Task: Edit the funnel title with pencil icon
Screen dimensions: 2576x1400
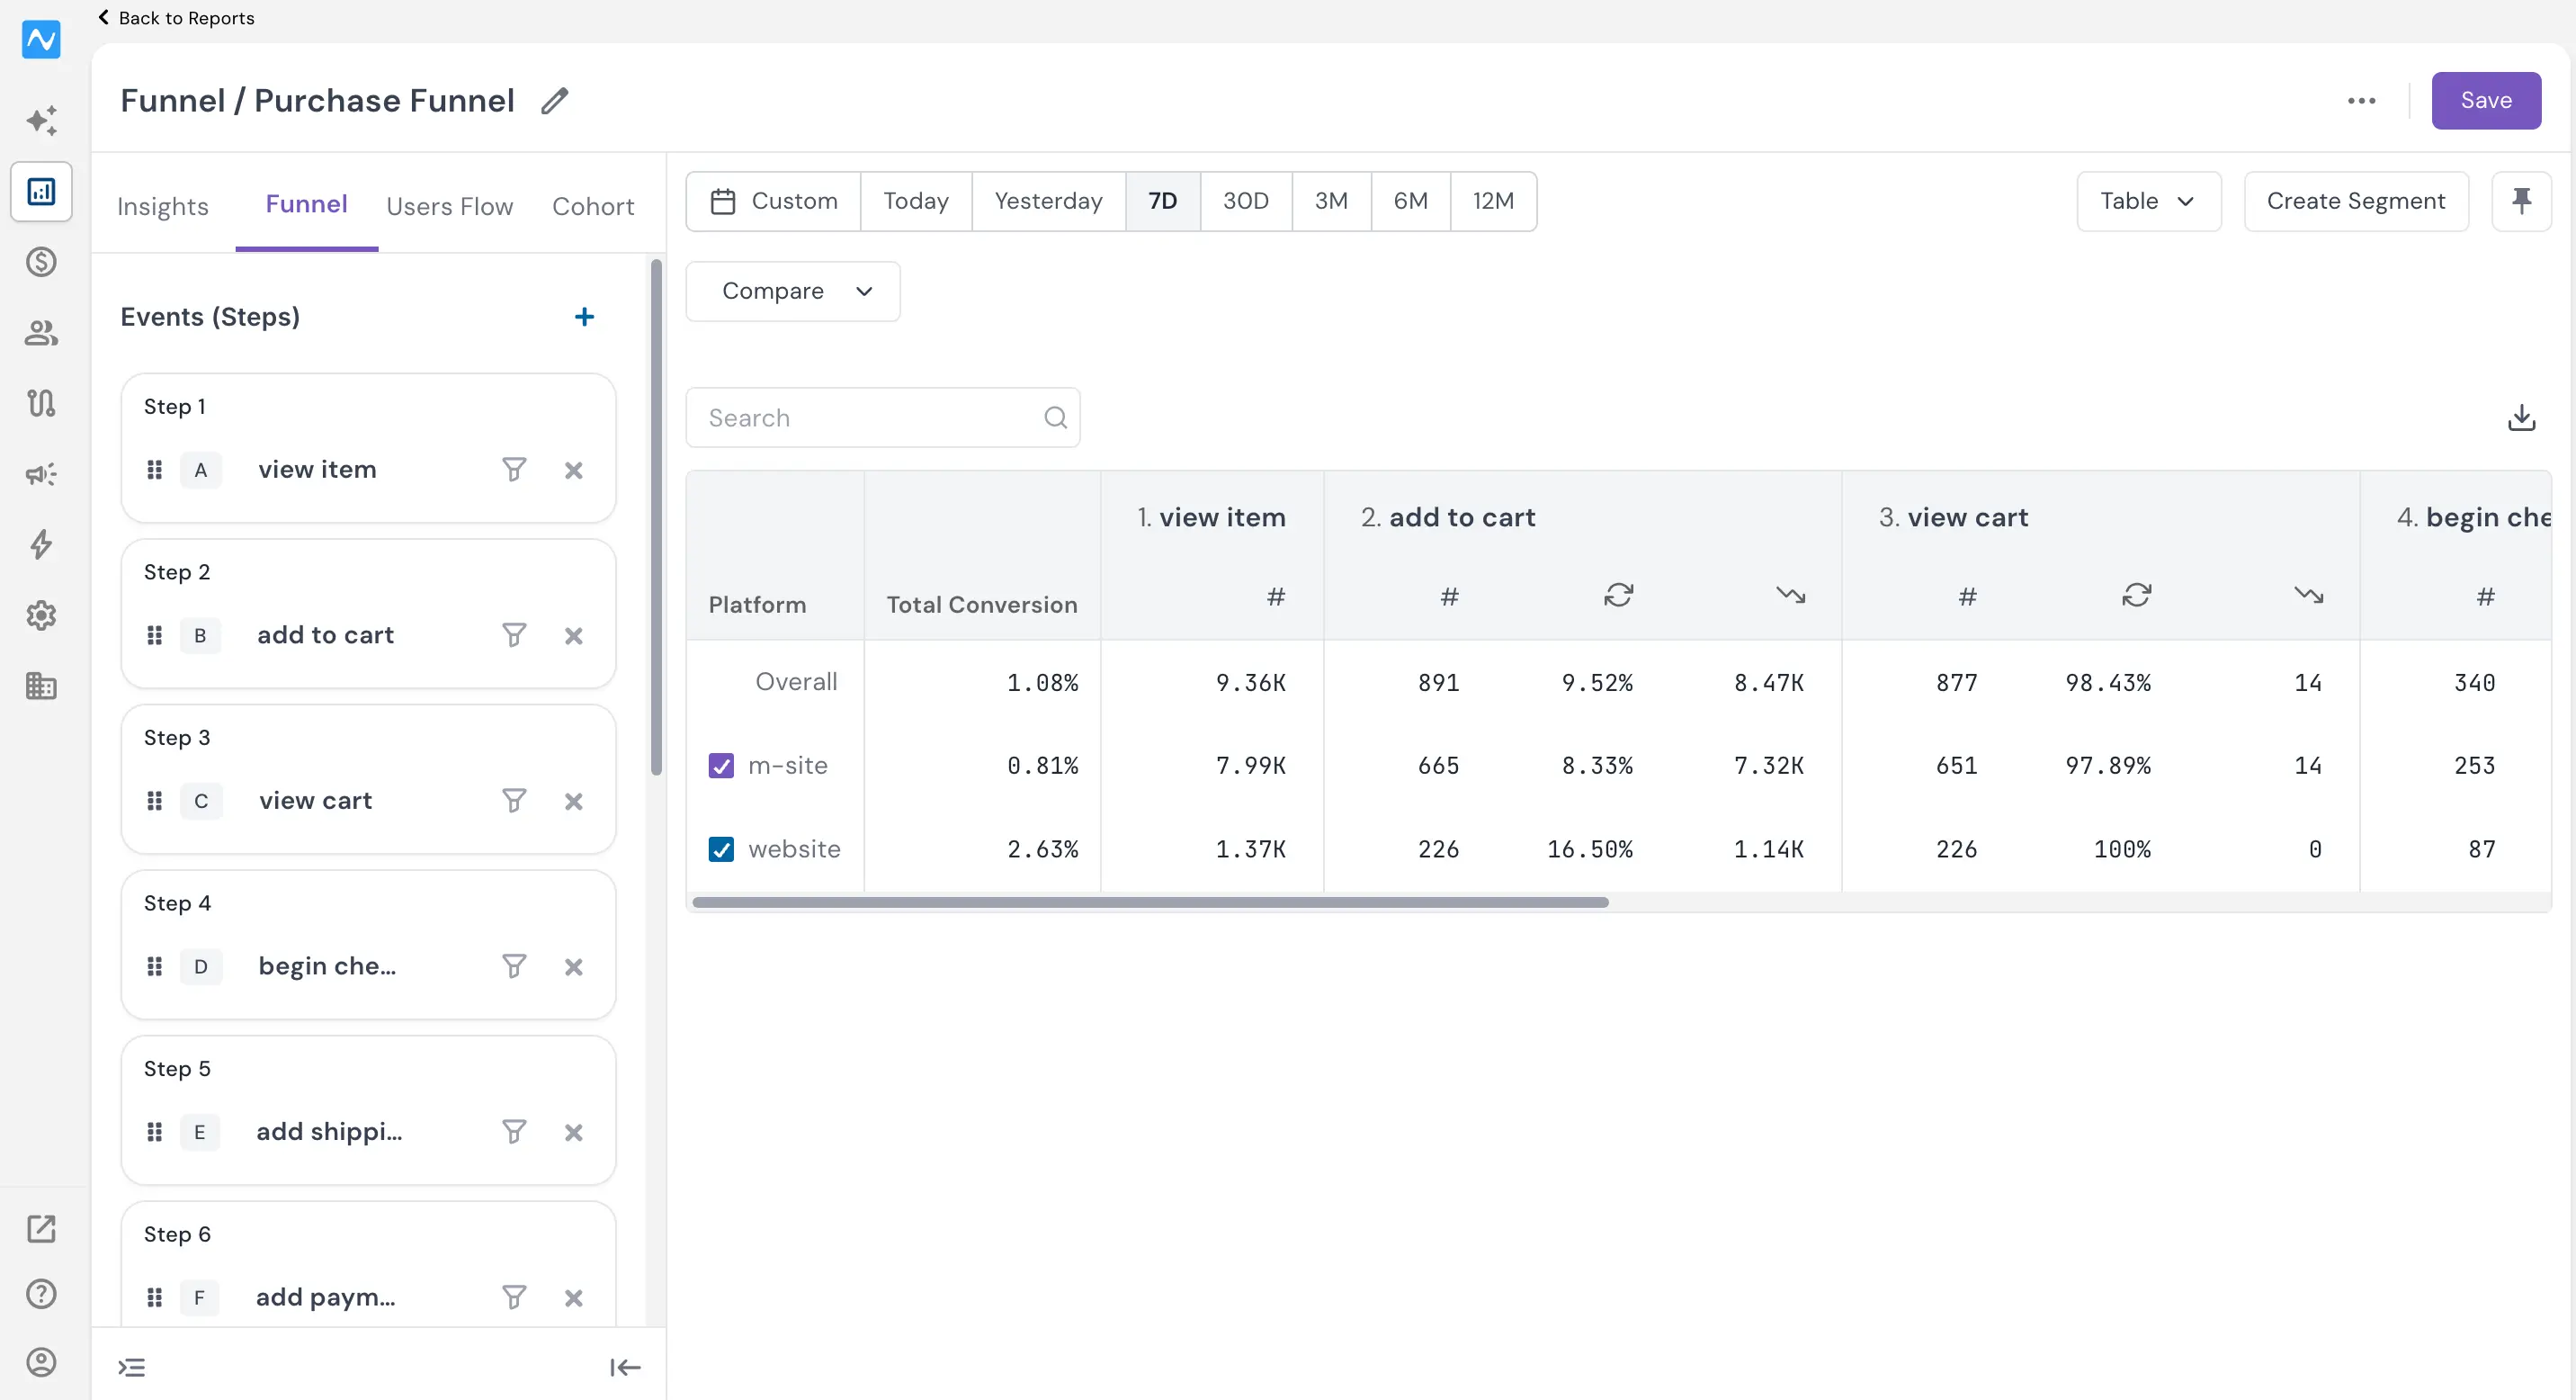Action: pos(554,101)
